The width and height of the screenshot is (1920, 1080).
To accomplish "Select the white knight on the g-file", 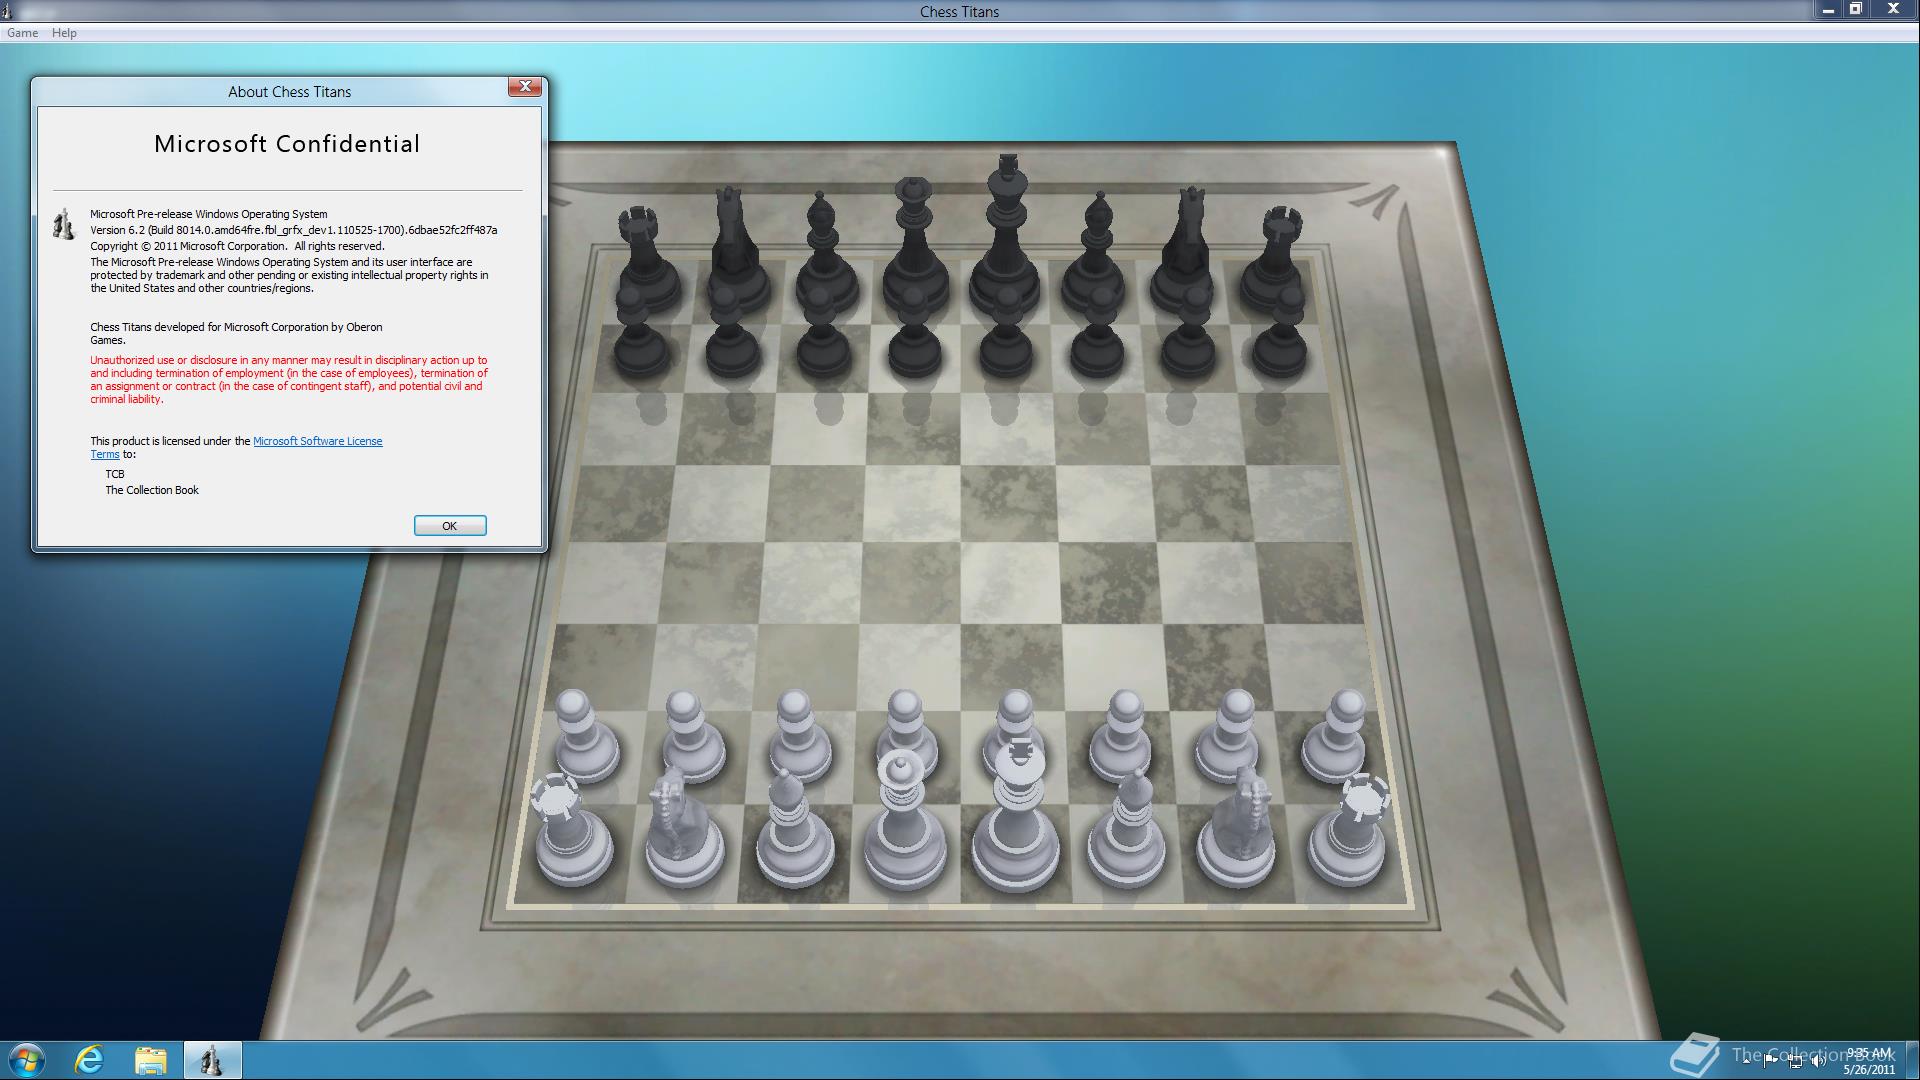I will [1238, 830].
